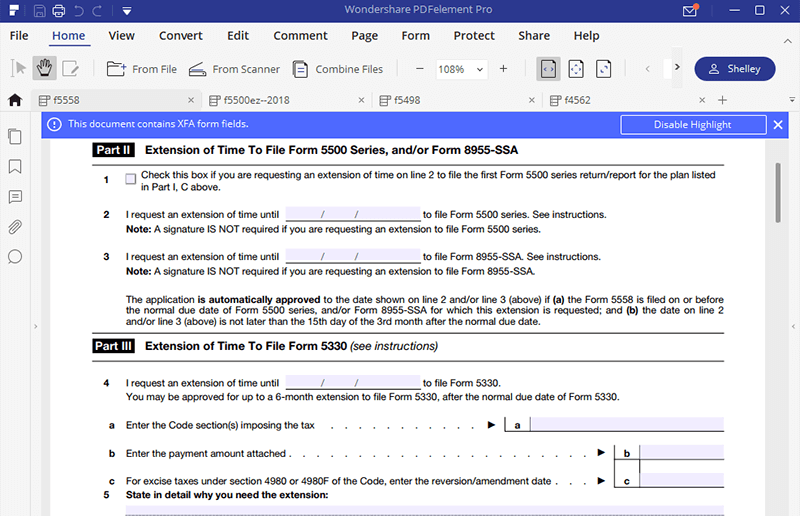This screenshot has width=800, height=516.
Task: Open the quick access customize arrow
Action: 127,11
